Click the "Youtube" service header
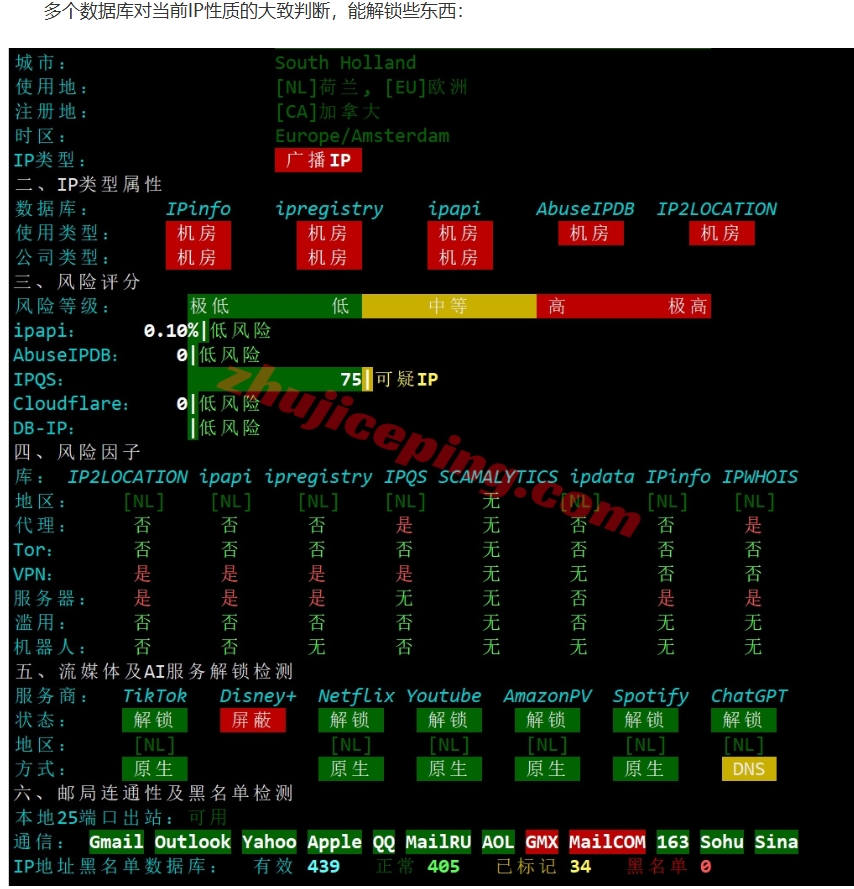The height and width of the screenshot is (889, 854). tap(443, 696)
